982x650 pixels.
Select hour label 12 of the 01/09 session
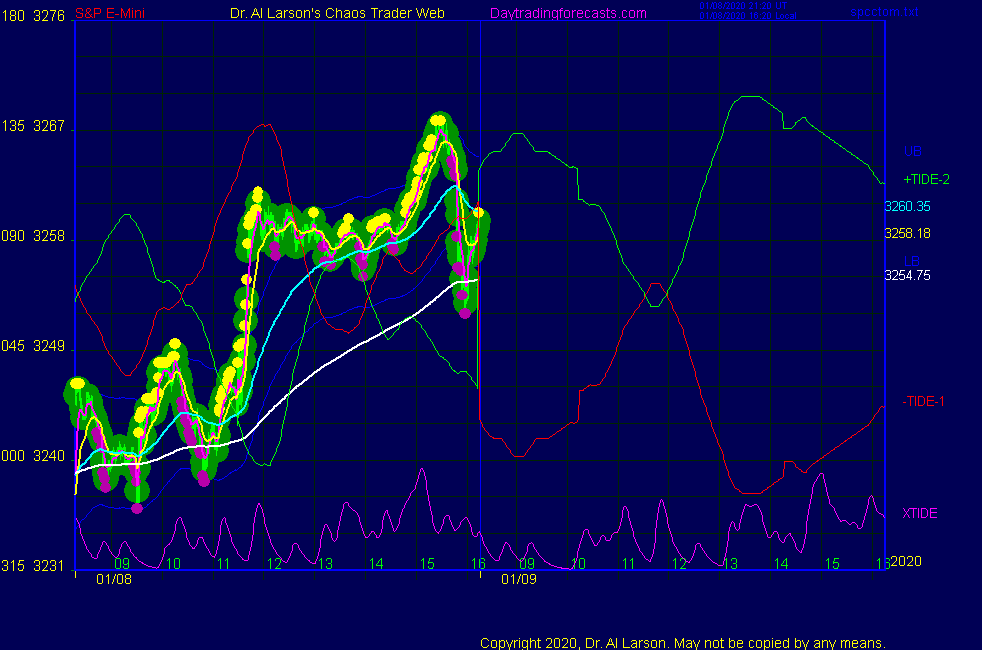(680, 564)
